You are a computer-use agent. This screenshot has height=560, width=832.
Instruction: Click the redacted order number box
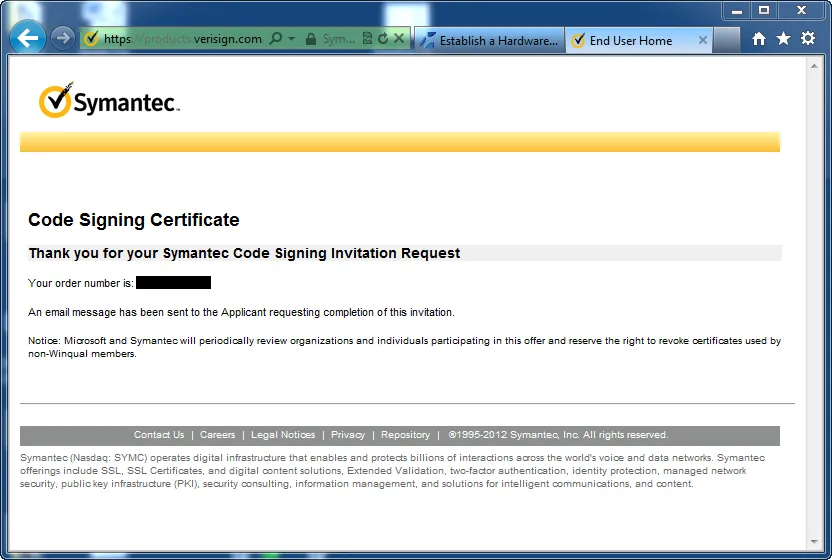[x=174, y=282]
